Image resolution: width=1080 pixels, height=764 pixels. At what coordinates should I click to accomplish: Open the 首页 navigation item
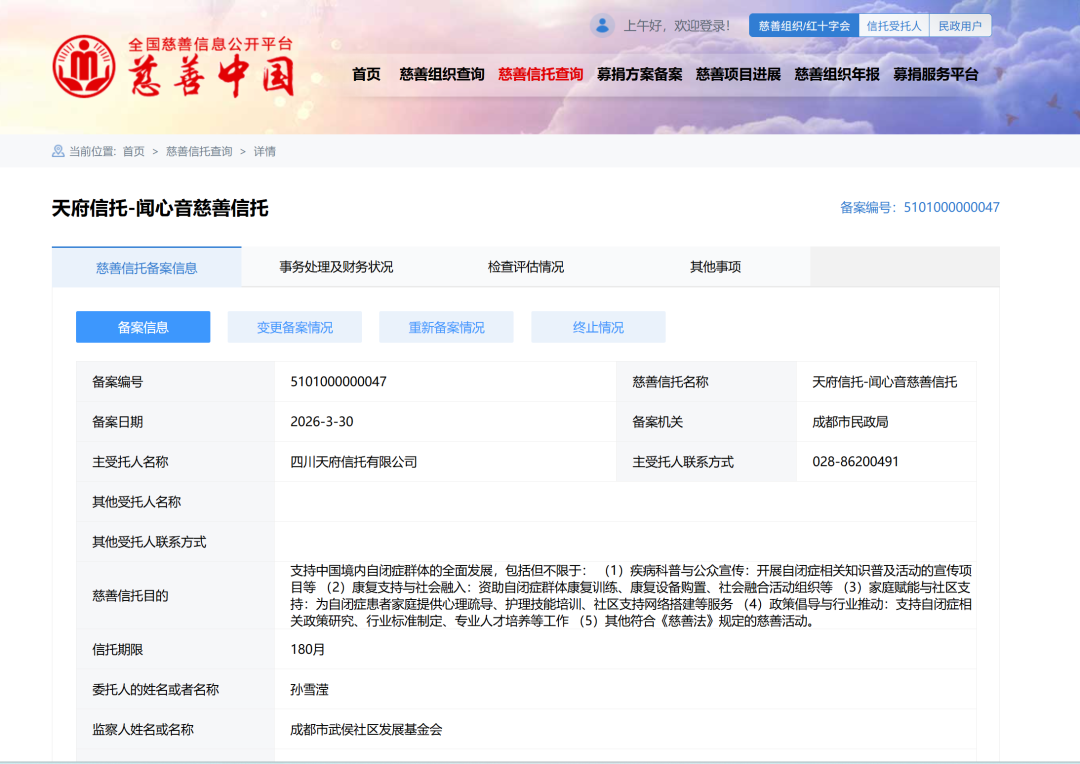[366, 74]
